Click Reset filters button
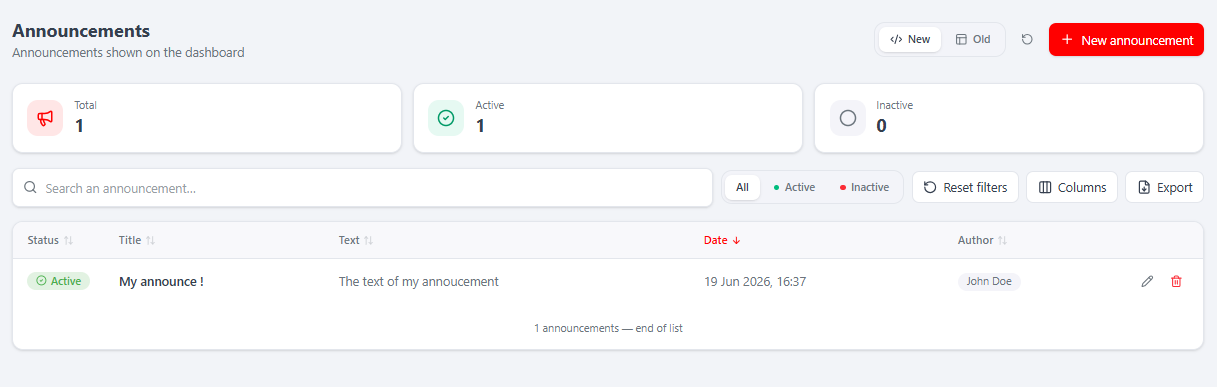 [x=965, y=187]
